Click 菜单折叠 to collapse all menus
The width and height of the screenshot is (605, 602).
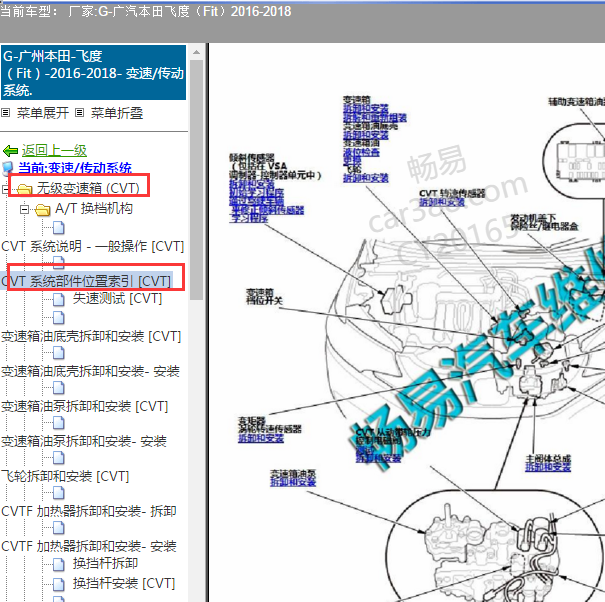pyautogui.click(x=117, y=113)
